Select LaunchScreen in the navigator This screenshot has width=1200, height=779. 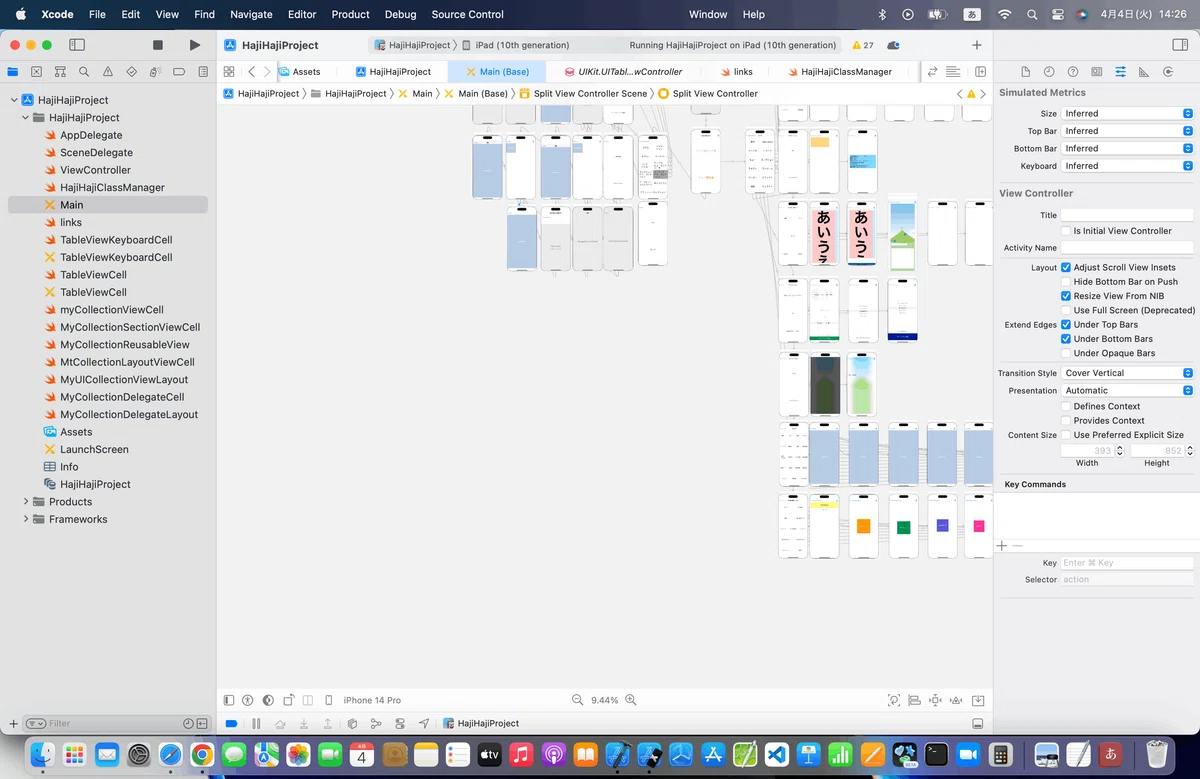94,450
